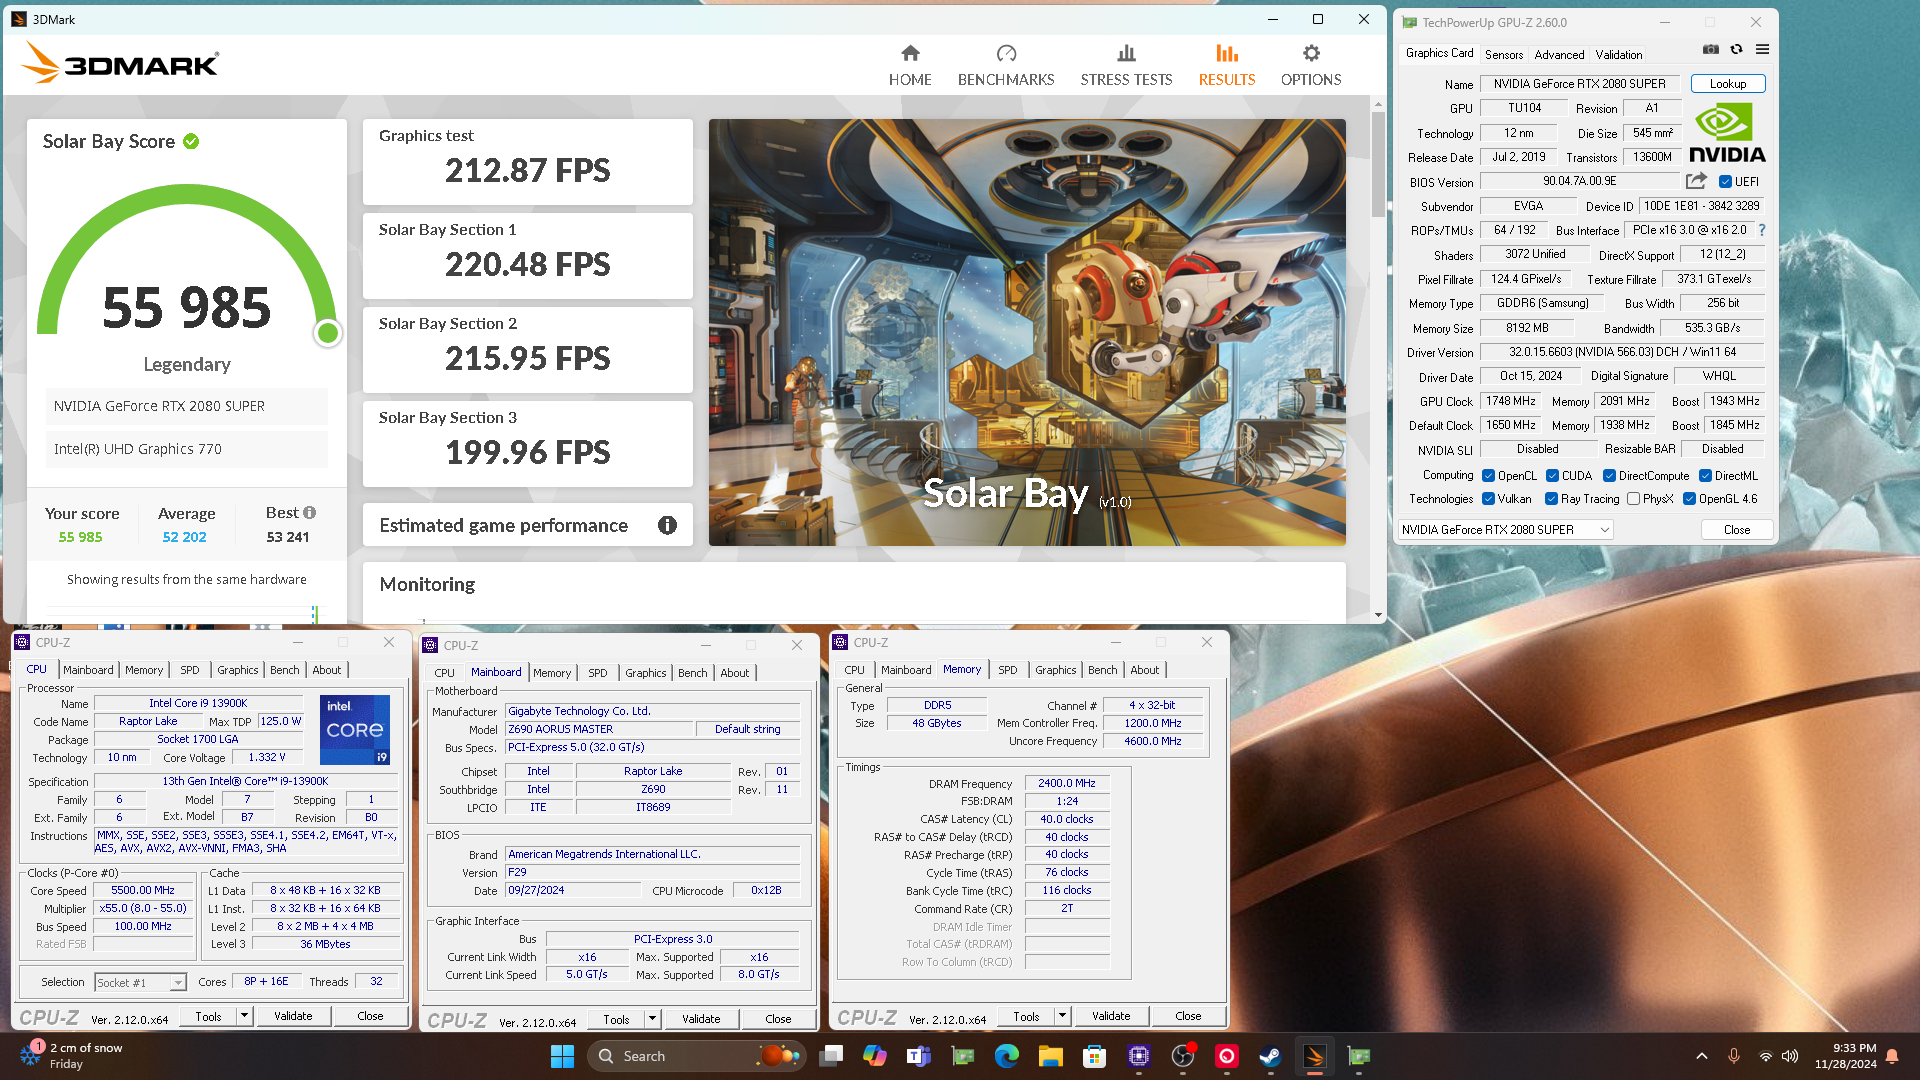Image resolution: width=1920 pixels, height=1080 pixels.
Task: Switch to the RESULTS tab in 3DMark
Action: [x=1227, y=66]
